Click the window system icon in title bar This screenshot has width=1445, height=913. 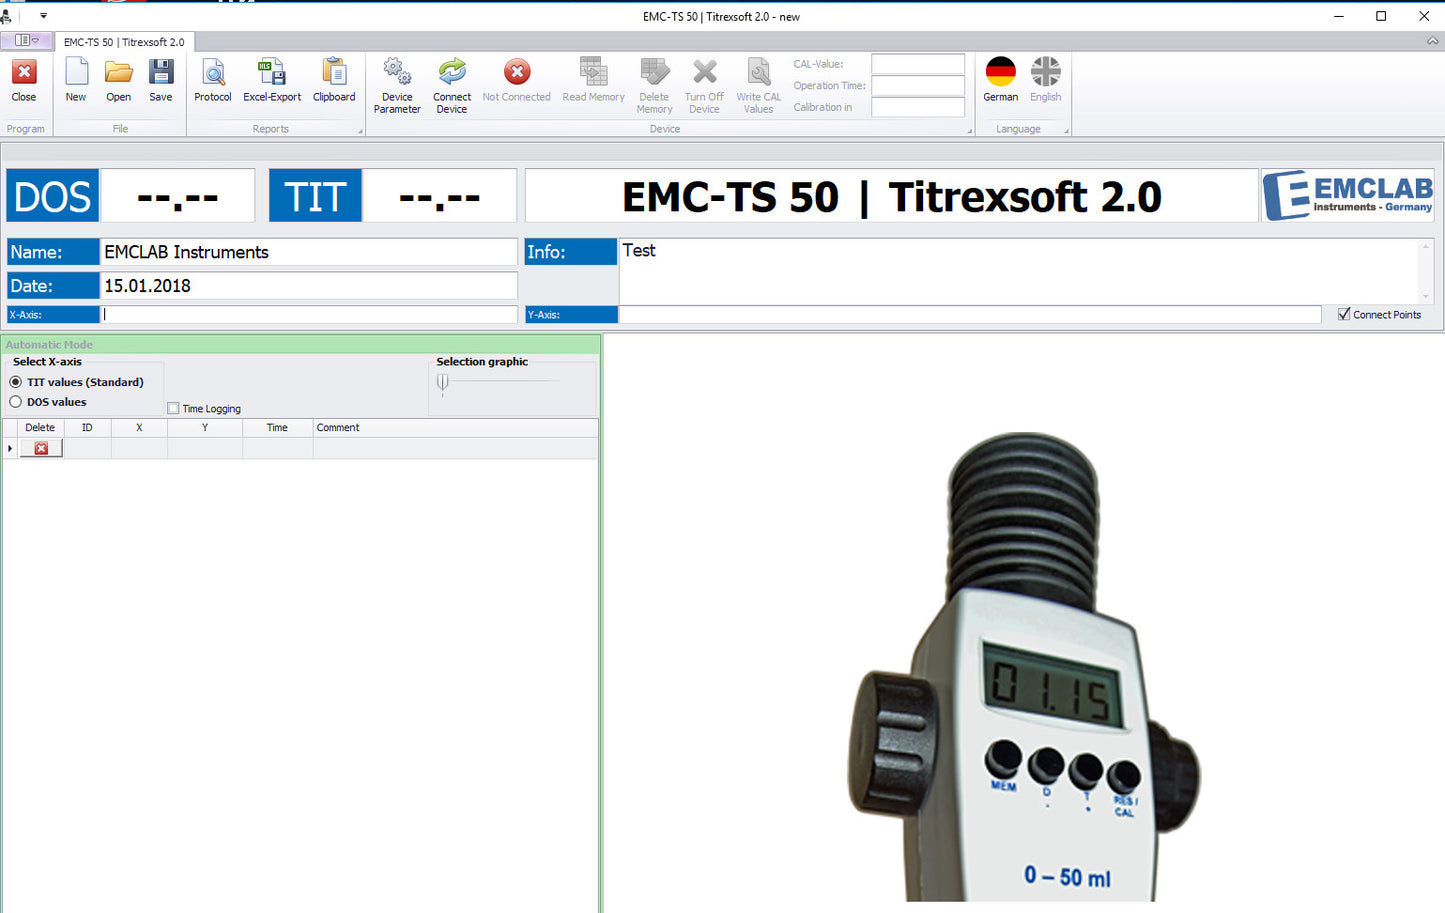click(6, 16)
